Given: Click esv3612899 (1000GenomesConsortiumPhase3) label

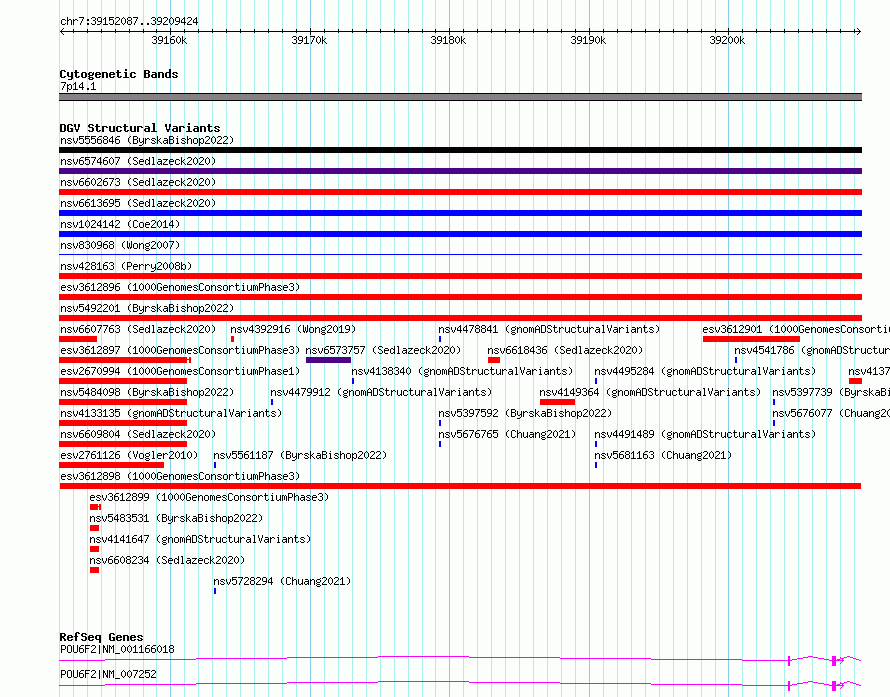Looking at the screenshot, I should 209,497.
